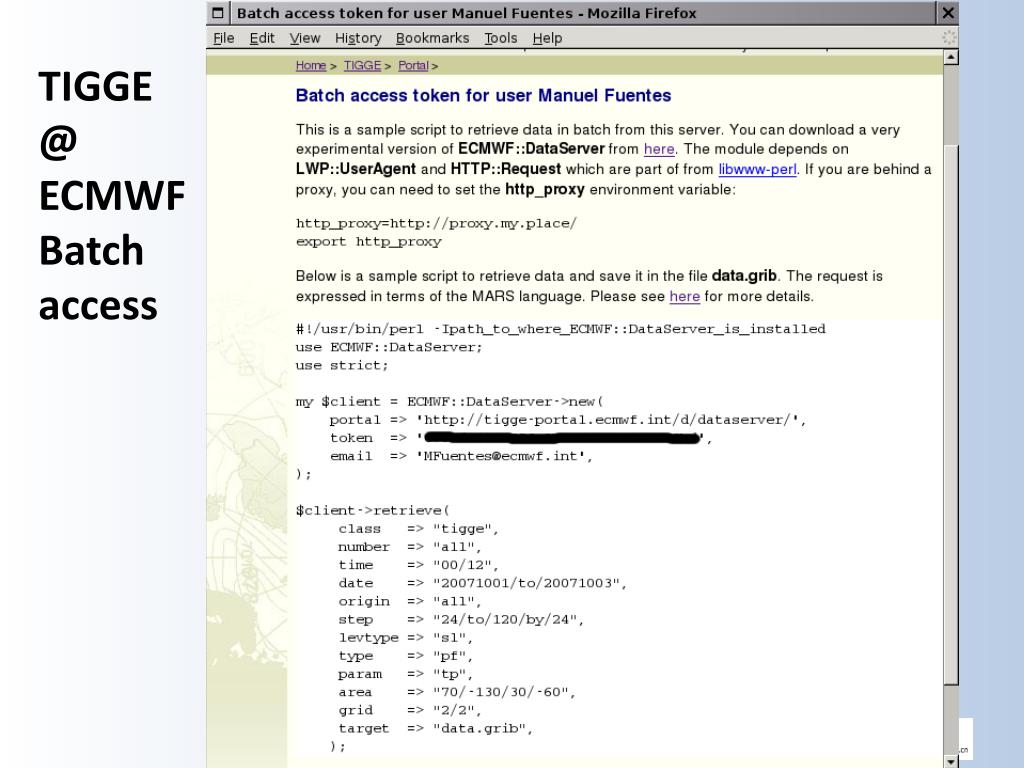Screen dimensions: 1024x768
Task: Click the type value "pf"
Action: point(449,656)
